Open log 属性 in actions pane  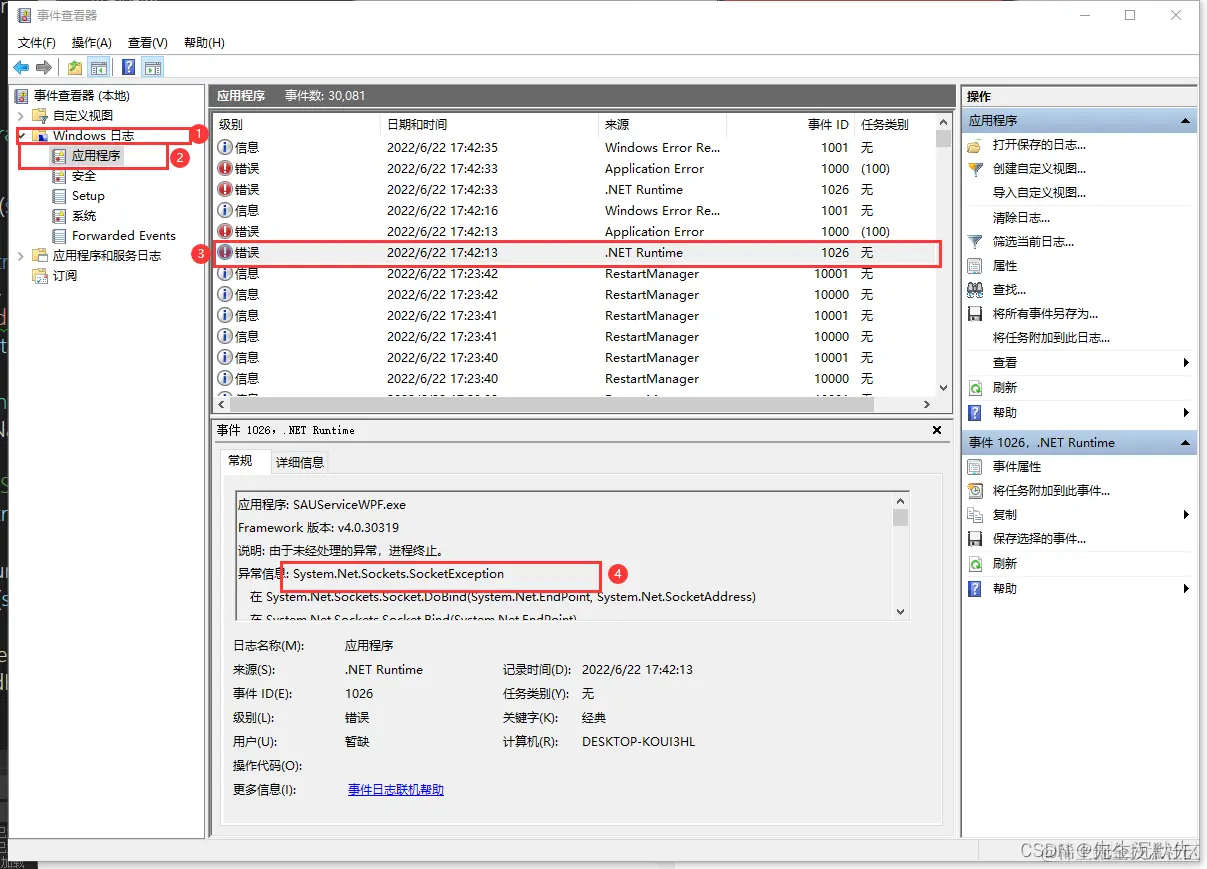pyautogui.click(x=1005, y=266)
